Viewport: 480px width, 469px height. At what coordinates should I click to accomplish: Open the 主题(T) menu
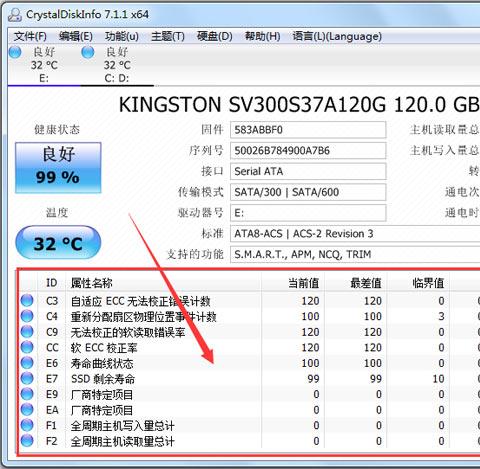pyautogui.click(x=168, y=36)
